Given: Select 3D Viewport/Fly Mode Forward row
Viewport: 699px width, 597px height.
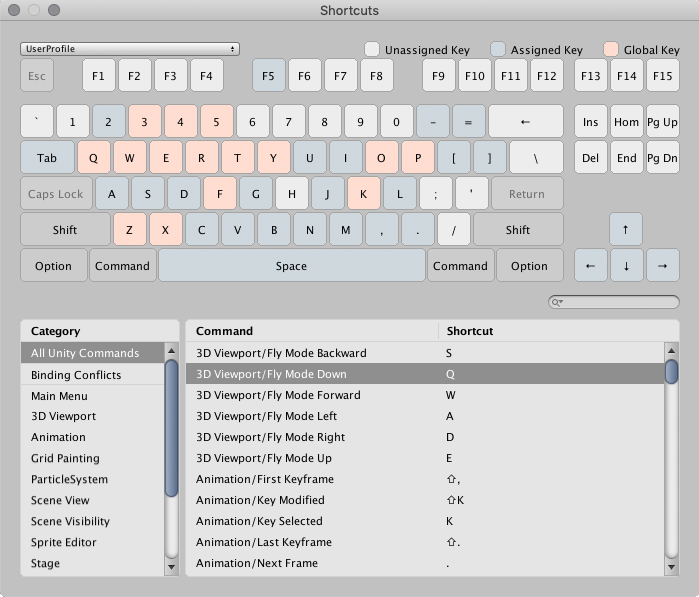Looking at the screenshot, I should click(x=425, y=395).
